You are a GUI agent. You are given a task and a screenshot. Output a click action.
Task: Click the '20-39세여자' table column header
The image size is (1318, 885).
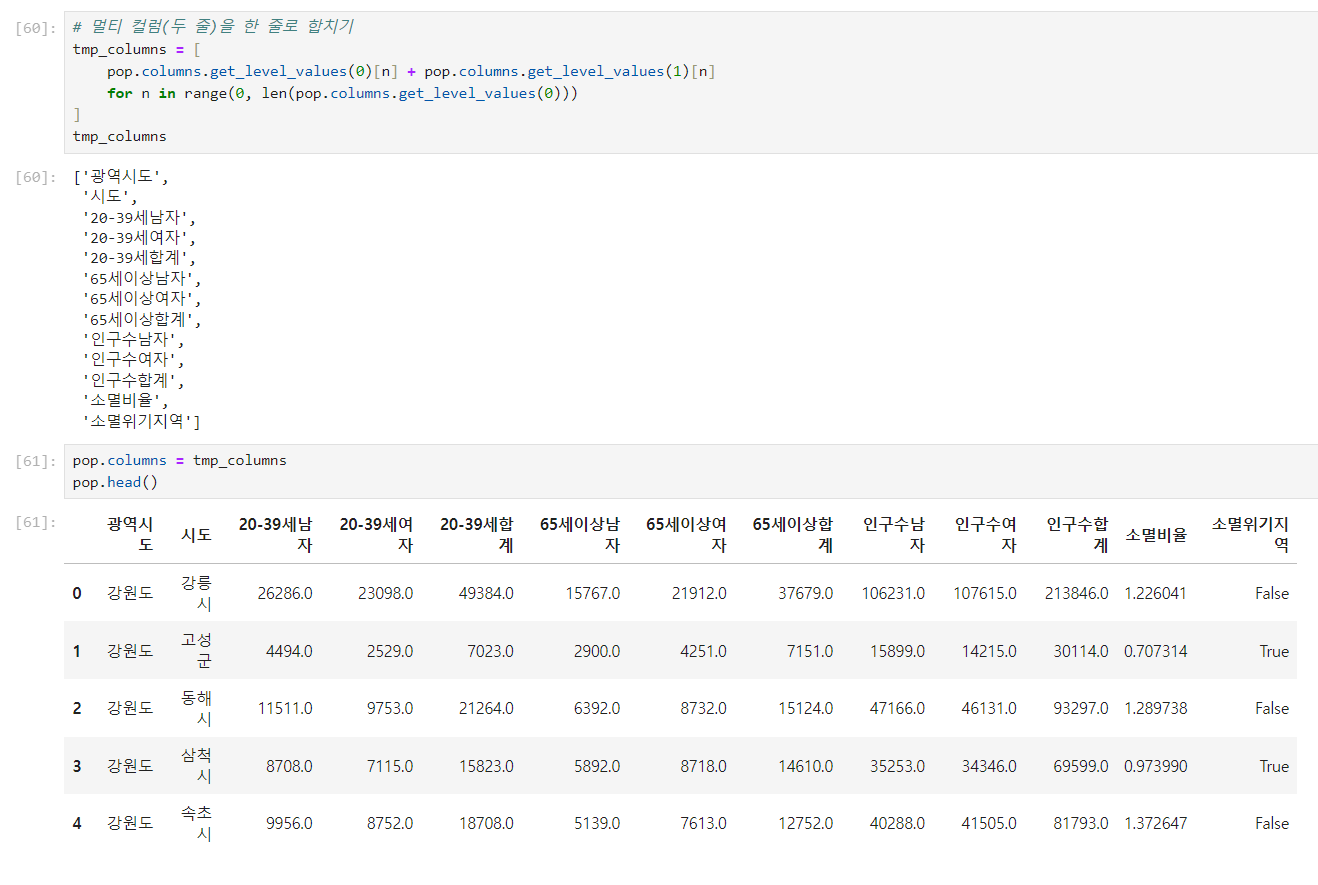pos(376,535)
